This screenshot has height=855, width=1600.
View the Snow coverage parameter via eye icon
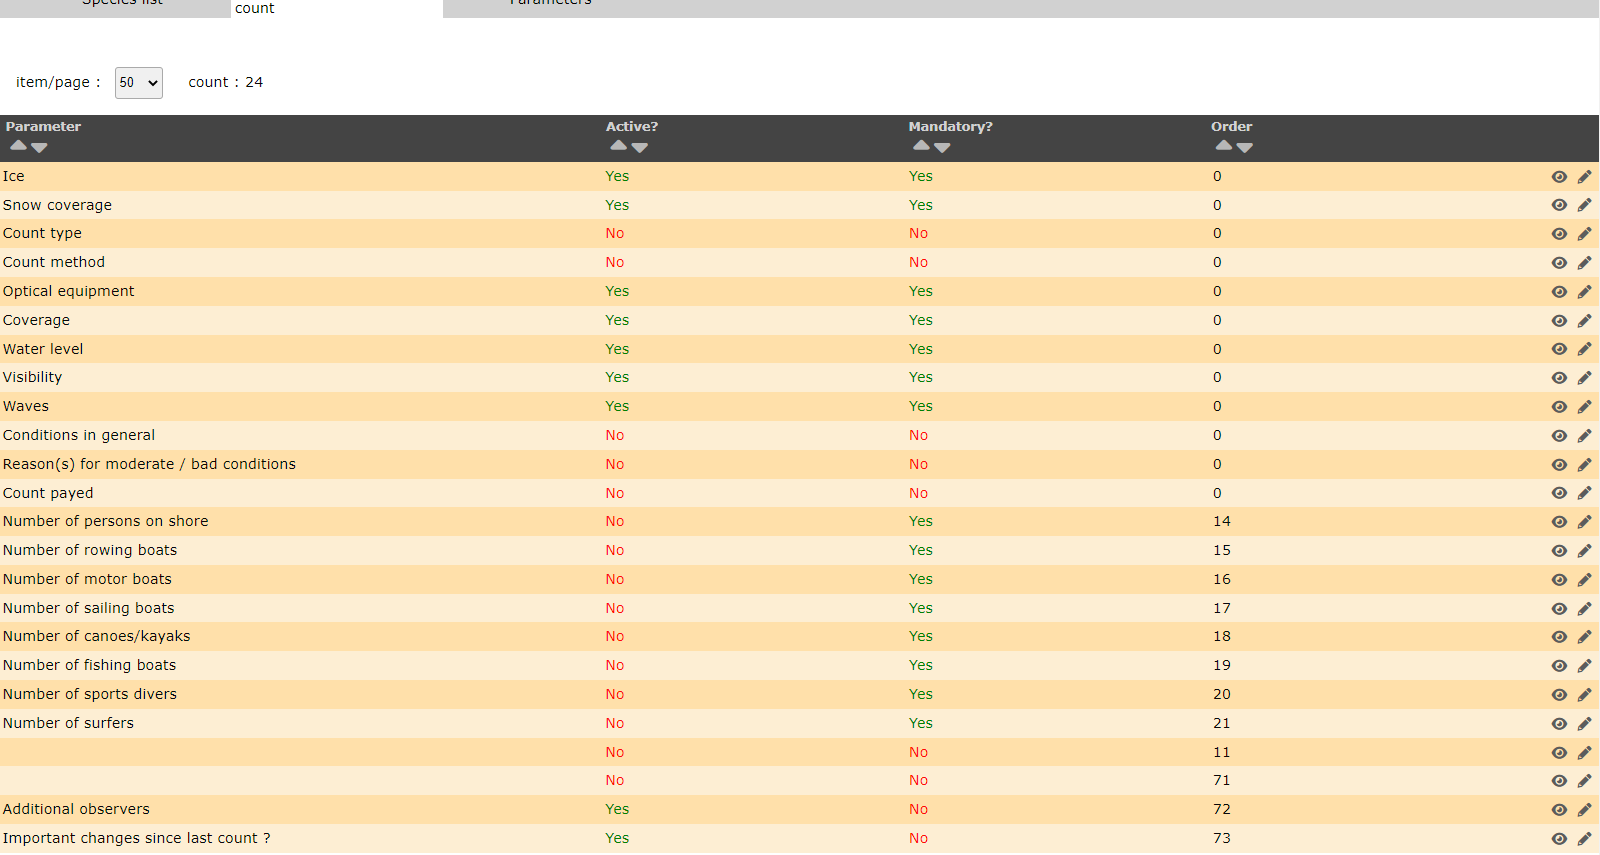coord(1559,205)
